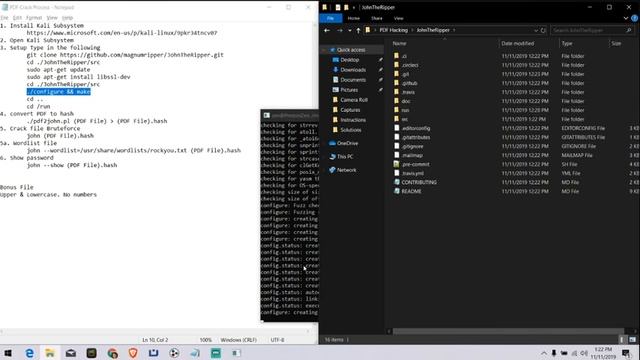Go up one folder level
The image size is (640, 360).
(358, 30)
